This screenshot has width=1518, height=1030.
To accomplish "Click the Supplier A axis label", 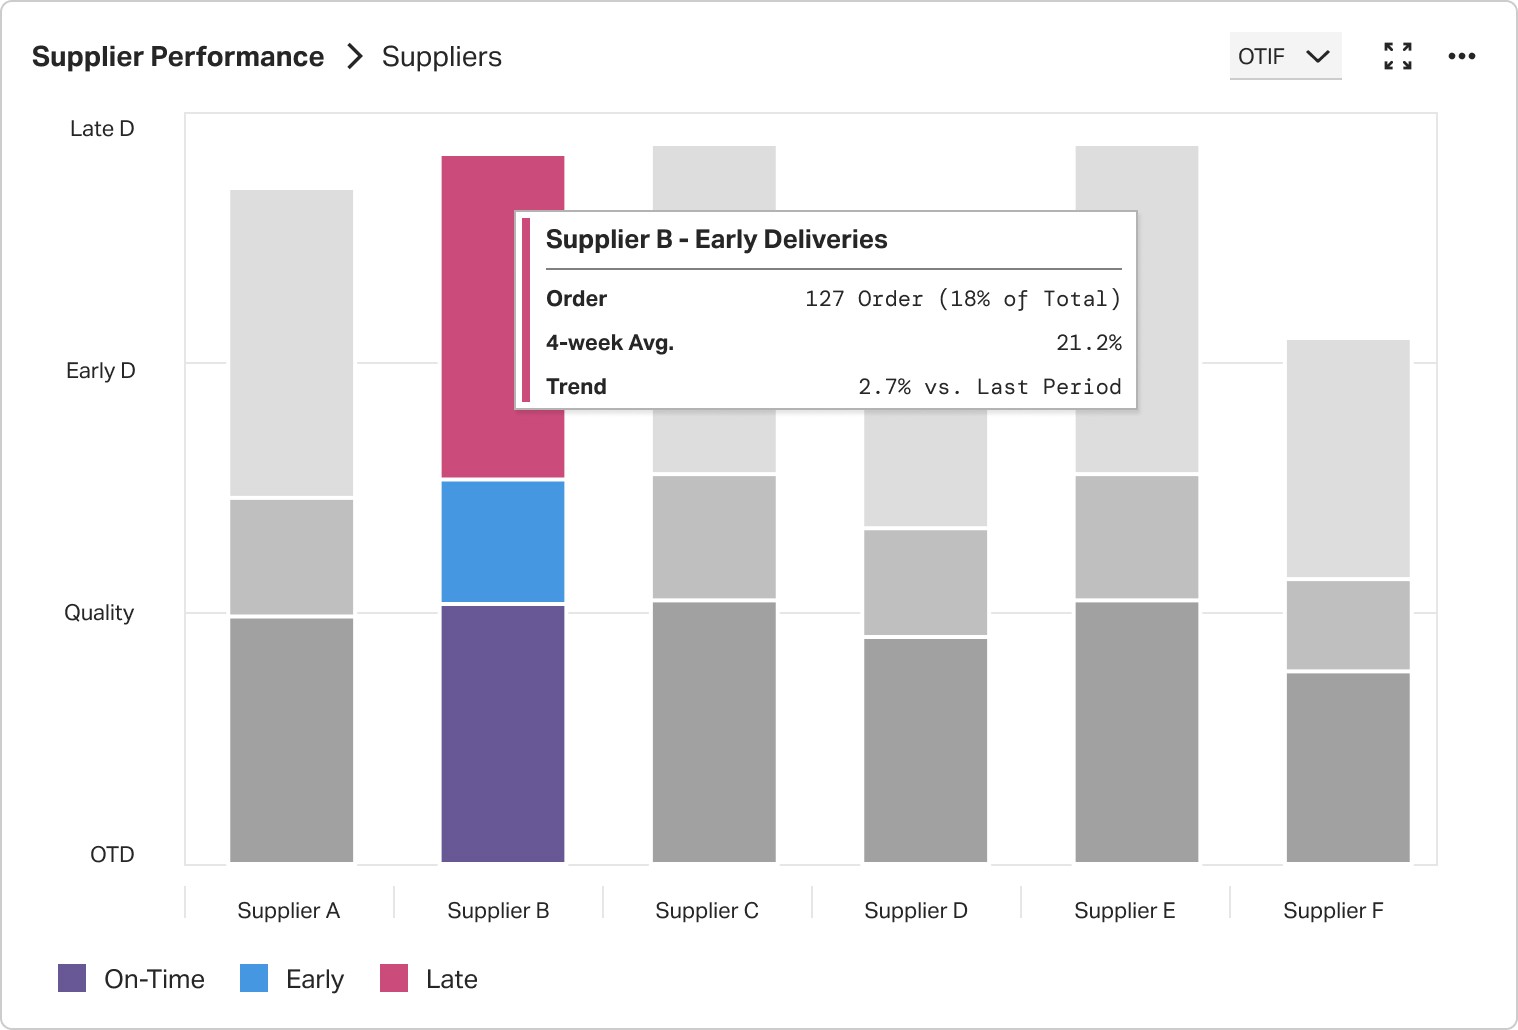I will tap(289, 910).
